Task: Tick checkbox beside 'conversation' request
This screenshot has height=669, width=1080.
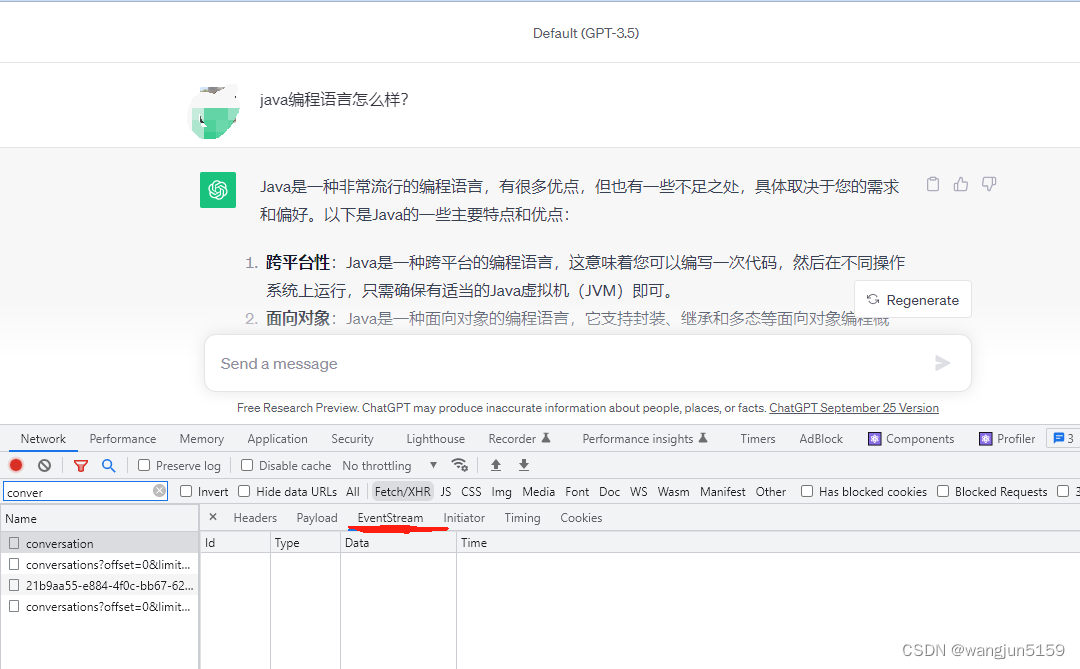Action: (14, 543)
